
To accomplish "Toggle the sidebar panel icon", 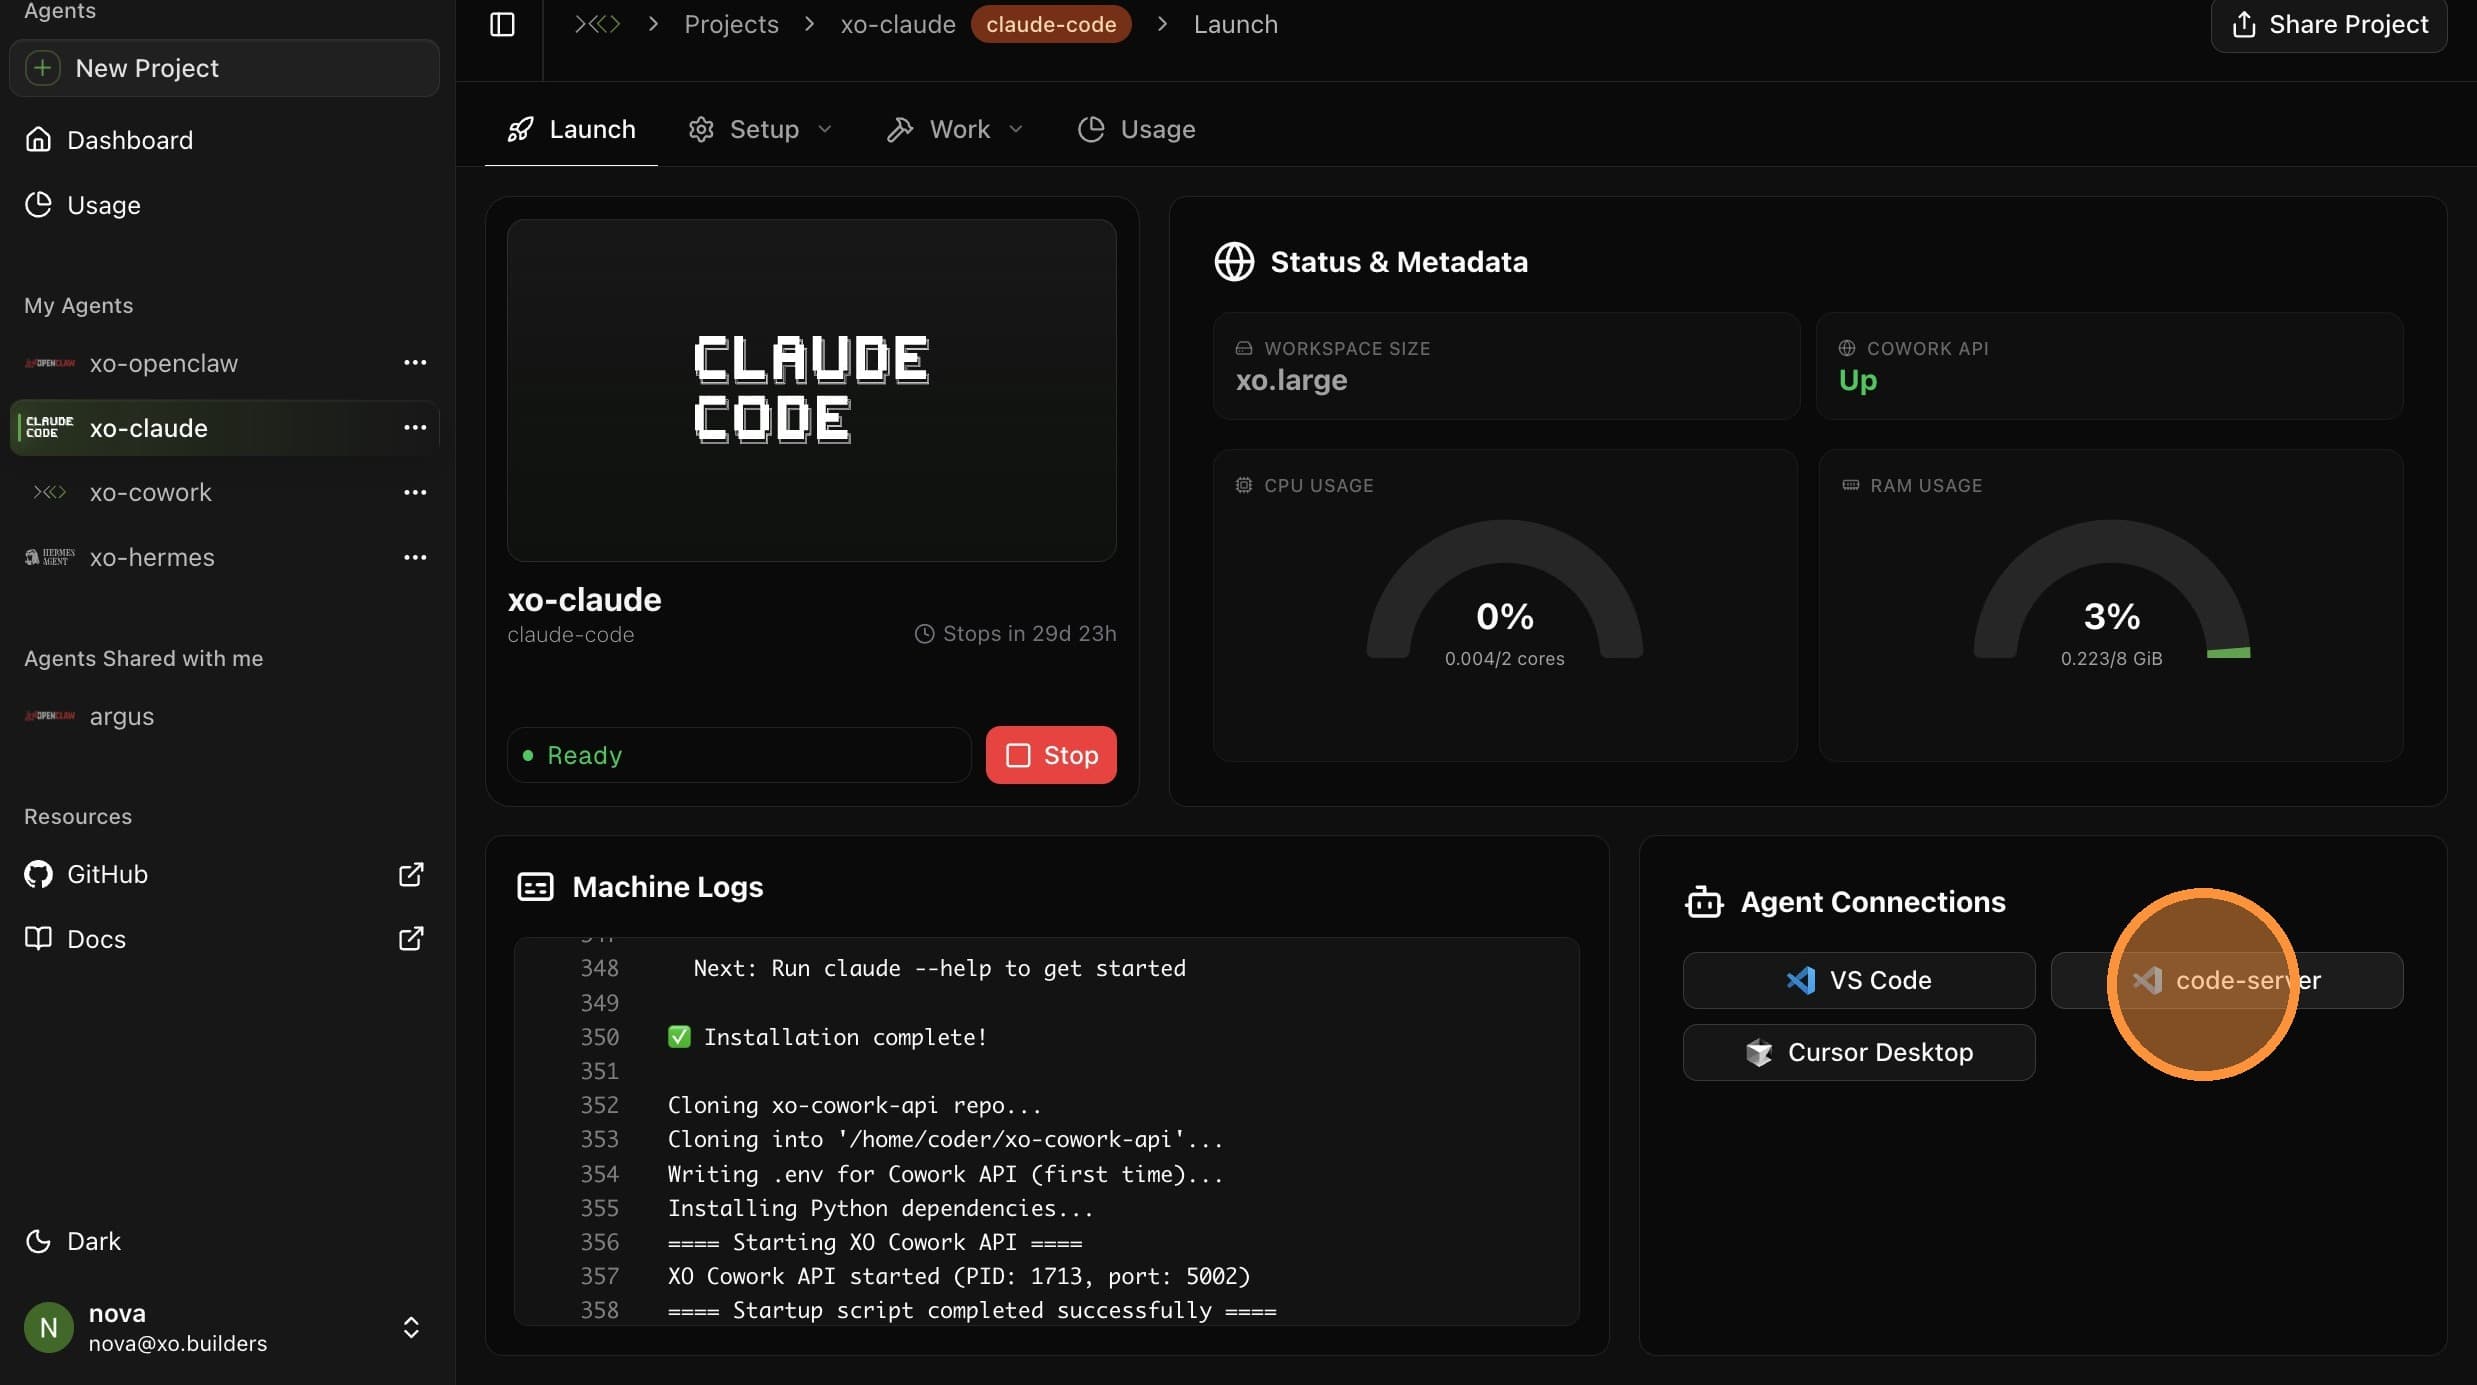I will coord(502,24).
